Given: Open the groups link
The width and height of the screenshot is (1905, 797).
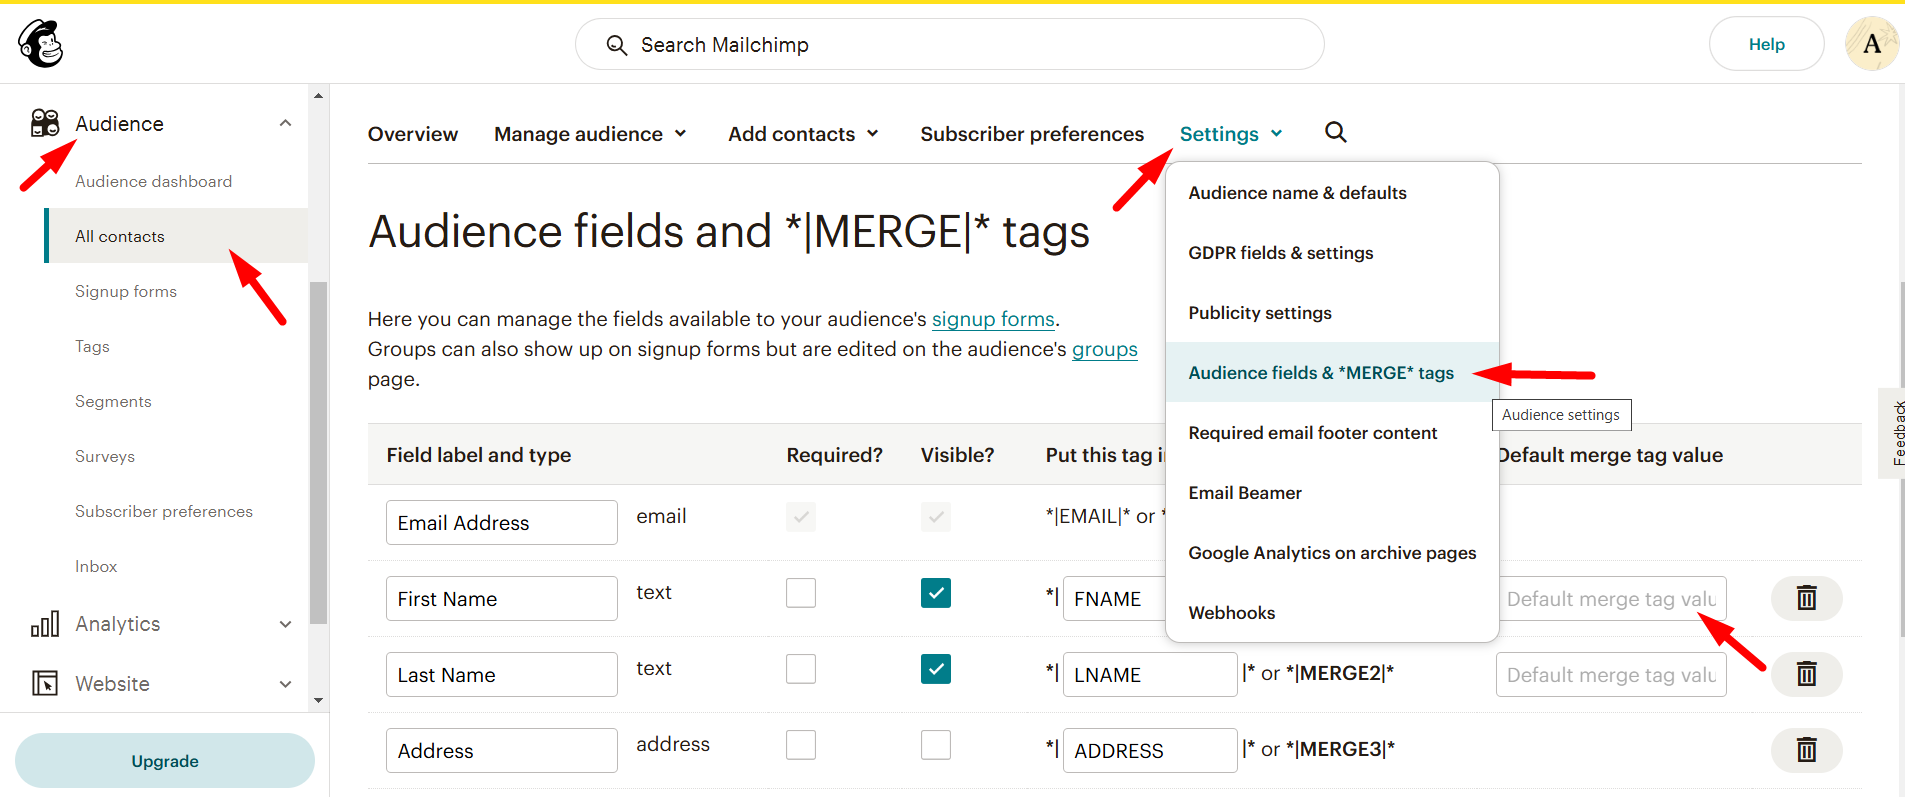Looking at the screenshot, I should pos(1105,349).
